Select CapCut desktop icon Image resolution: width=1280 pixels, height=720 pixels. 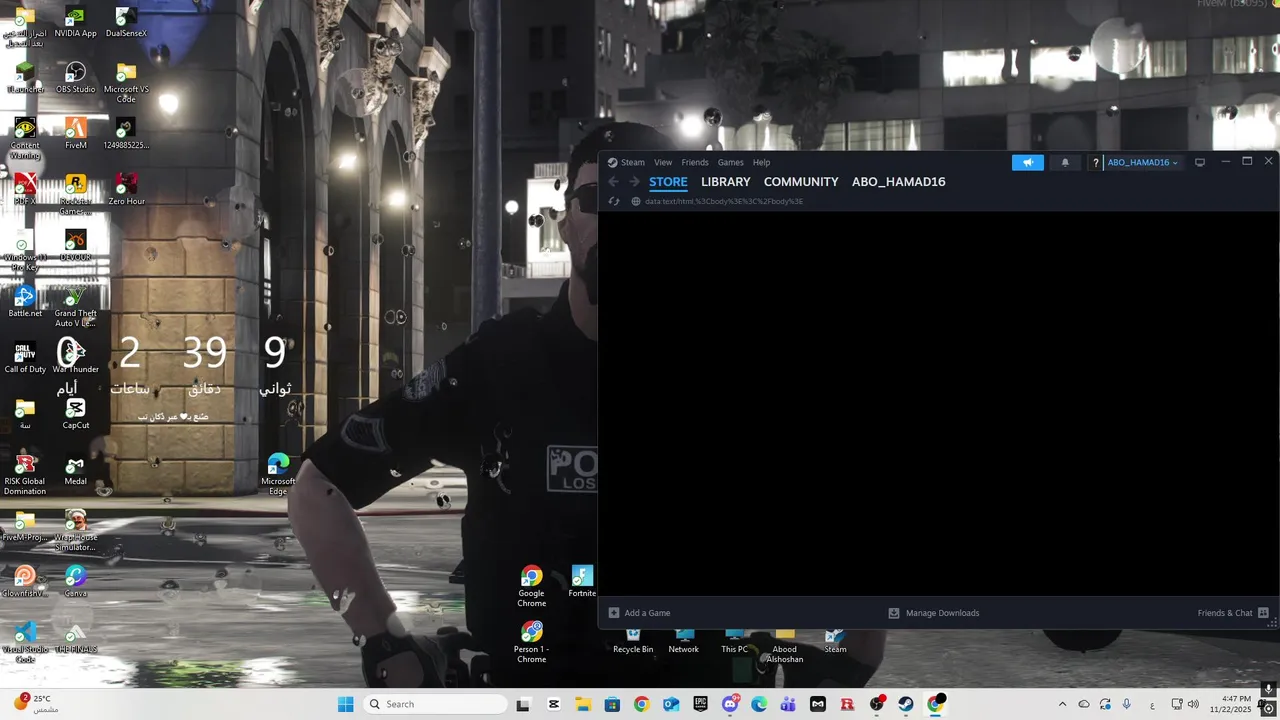coord(75,414)
